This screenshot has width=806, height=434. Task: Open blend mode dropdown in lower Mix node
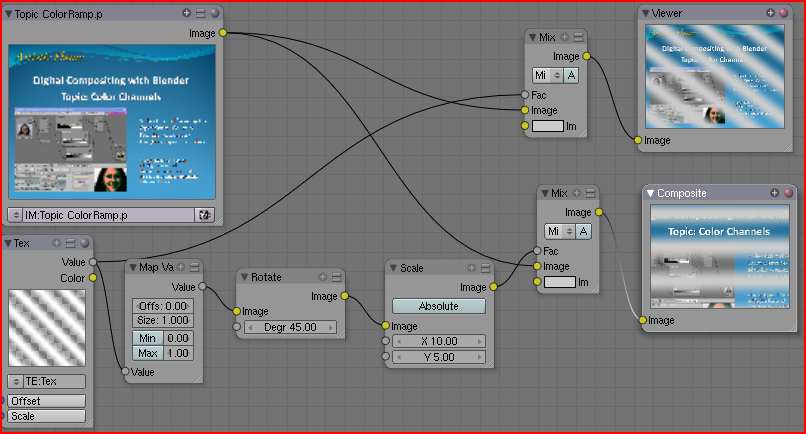[560, 231]
